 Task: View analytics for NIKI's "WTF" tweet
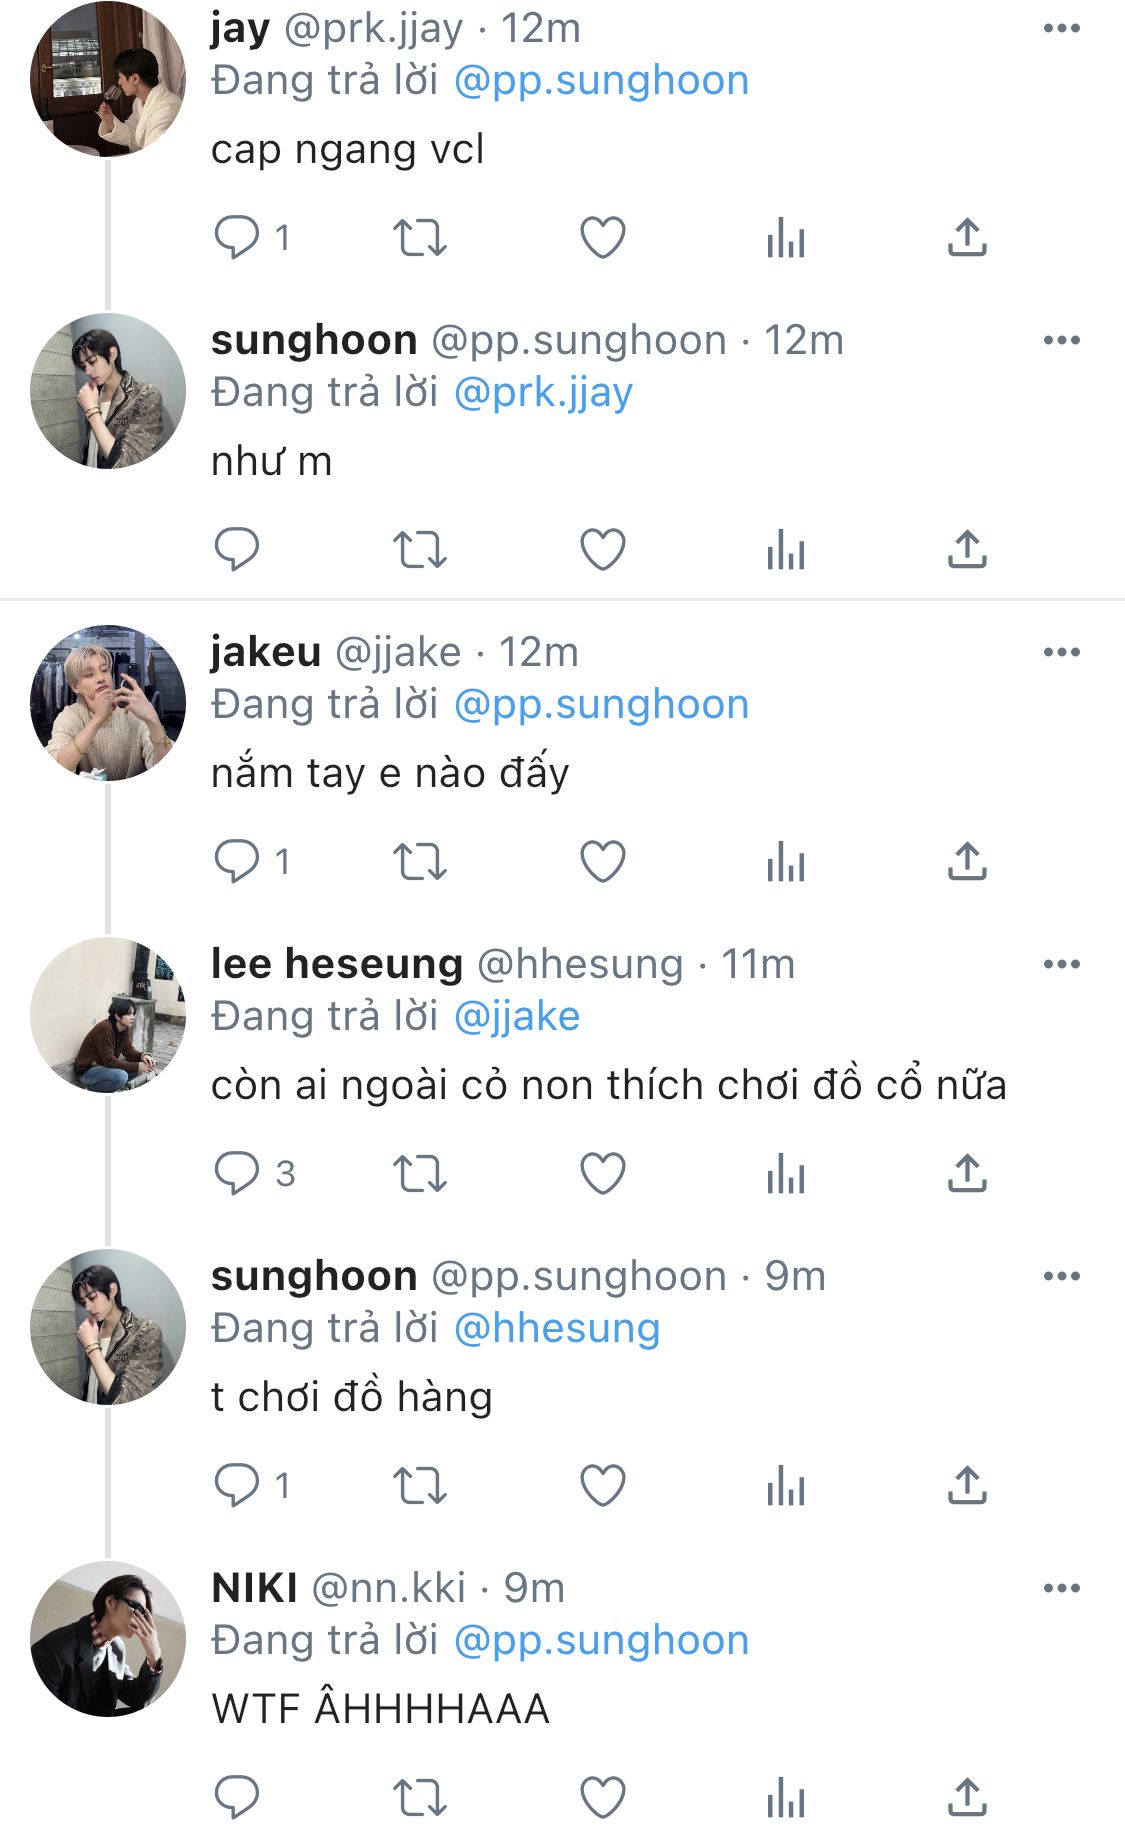click(x=786, y=1798)
